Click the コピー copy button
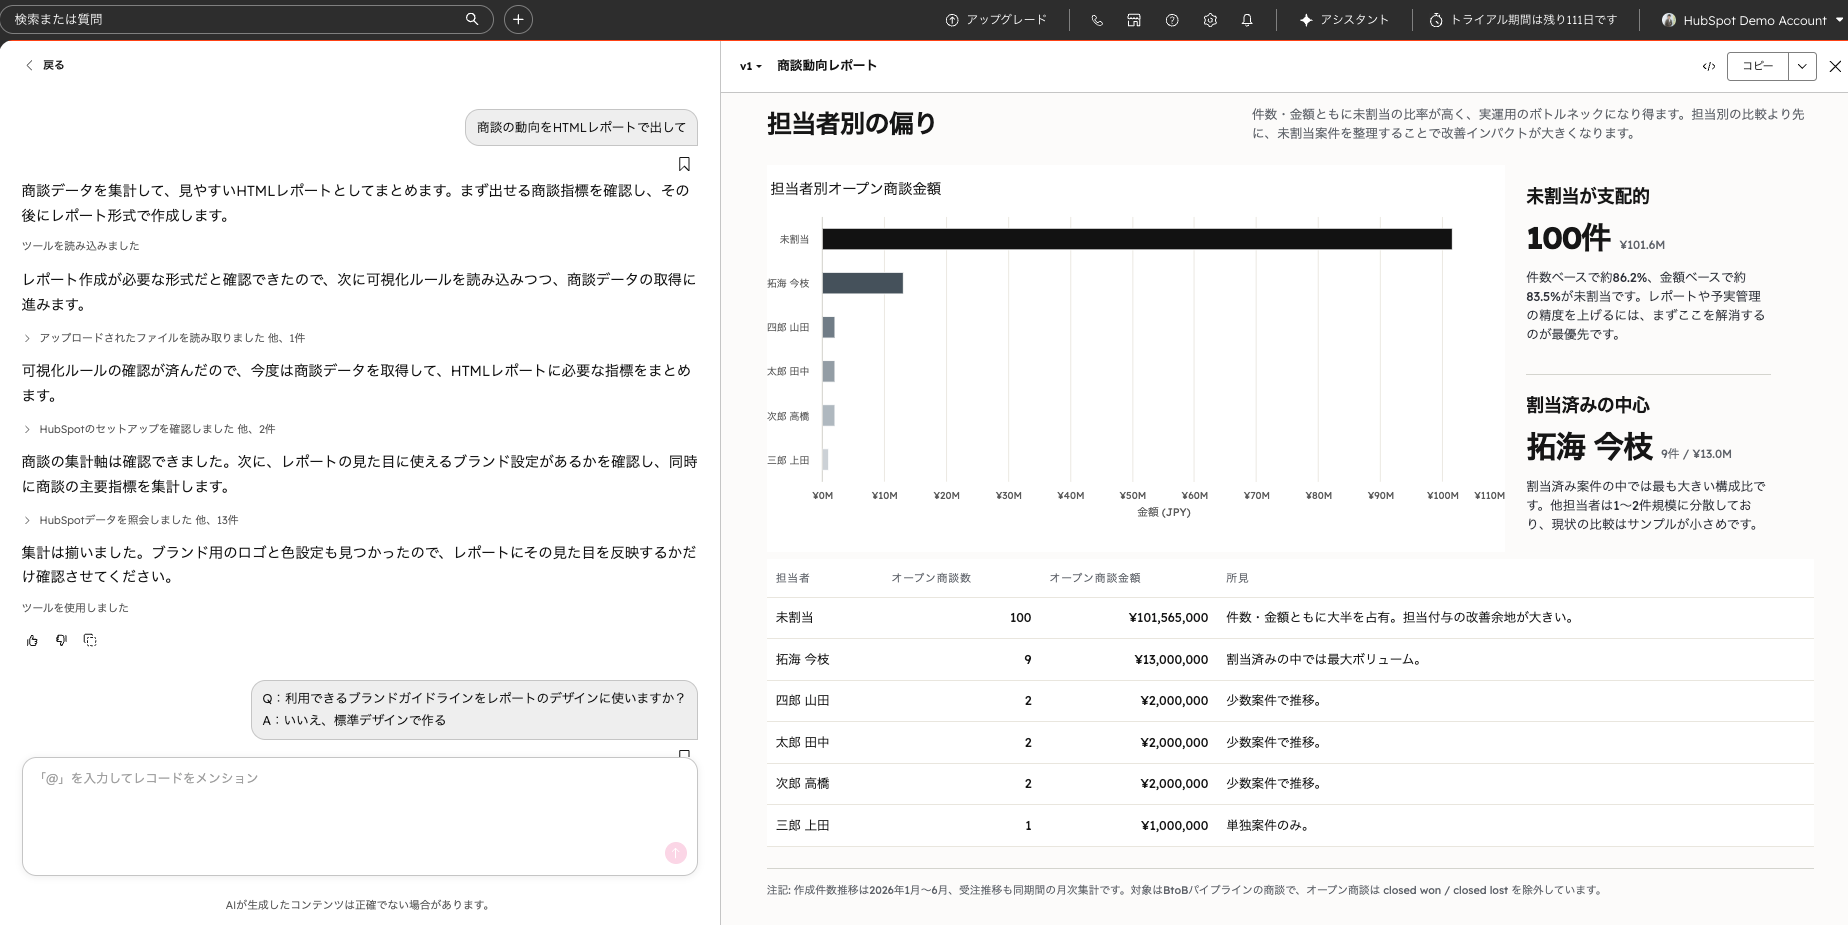 (x=1757, y=66)
